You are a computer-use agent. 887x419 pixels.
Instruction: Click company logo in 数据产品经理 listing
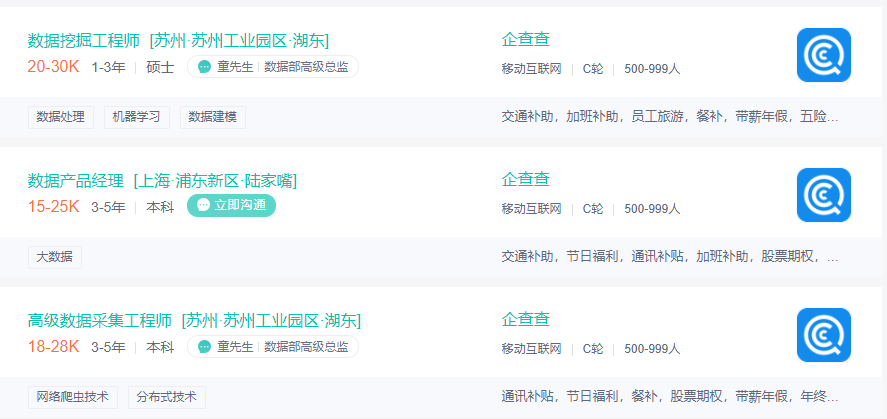823,194
